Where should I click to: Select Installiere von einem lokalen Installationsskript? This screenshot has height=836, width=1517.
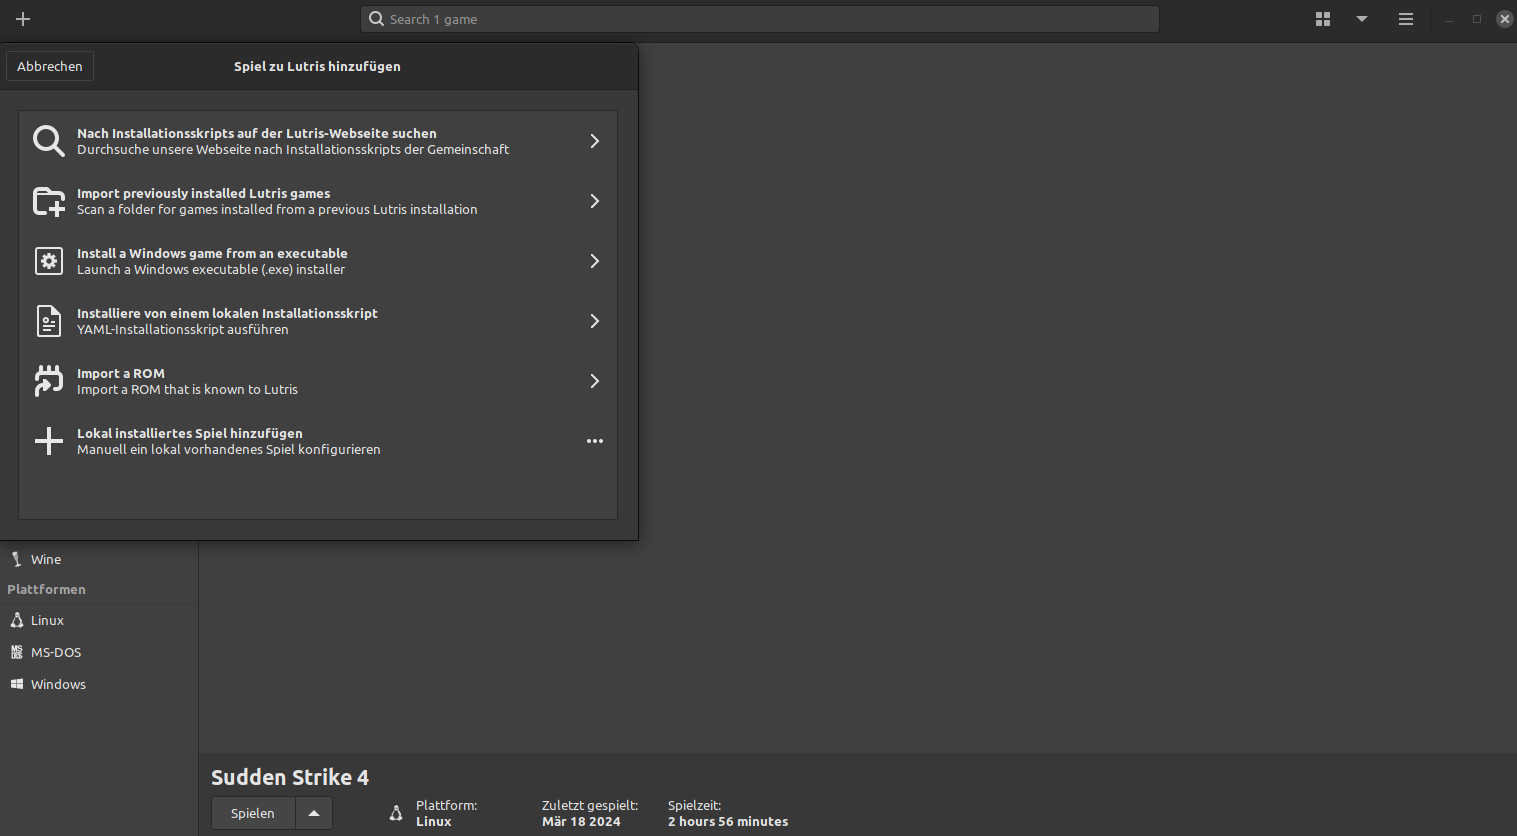pyautogui.click(x=318, y=321)
